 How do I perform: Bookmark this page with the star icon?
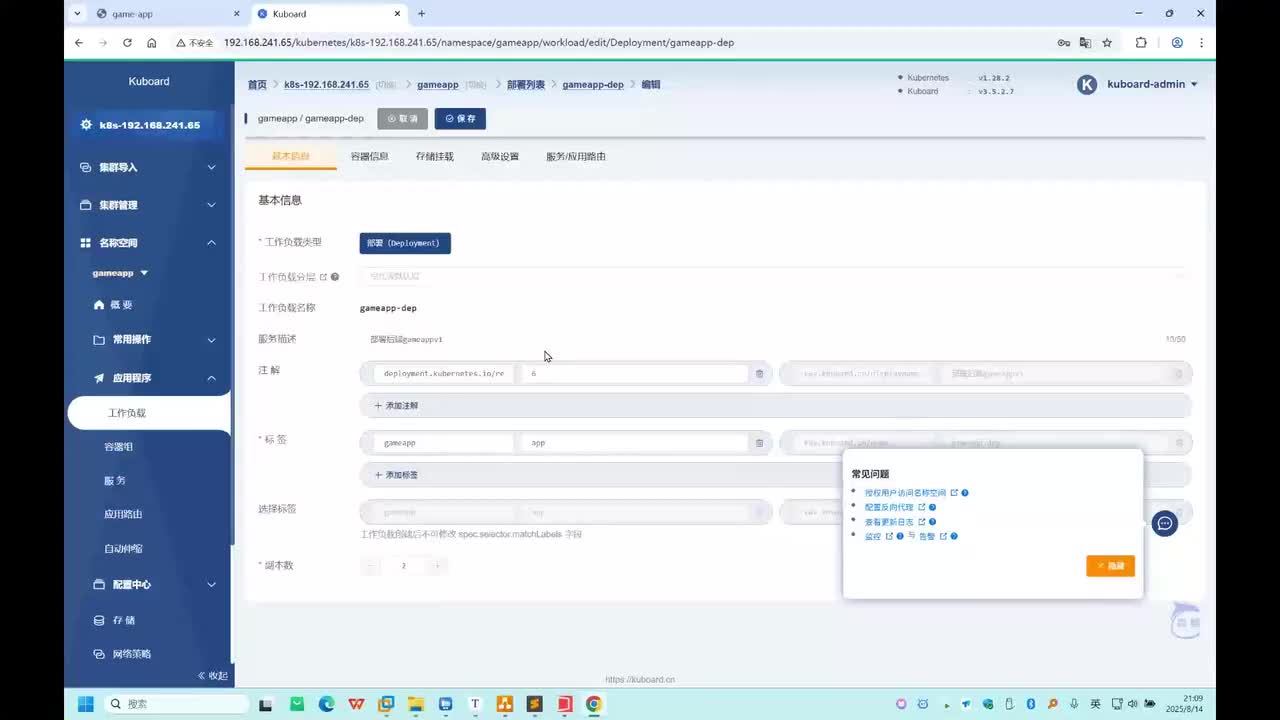coord(1107,43)
